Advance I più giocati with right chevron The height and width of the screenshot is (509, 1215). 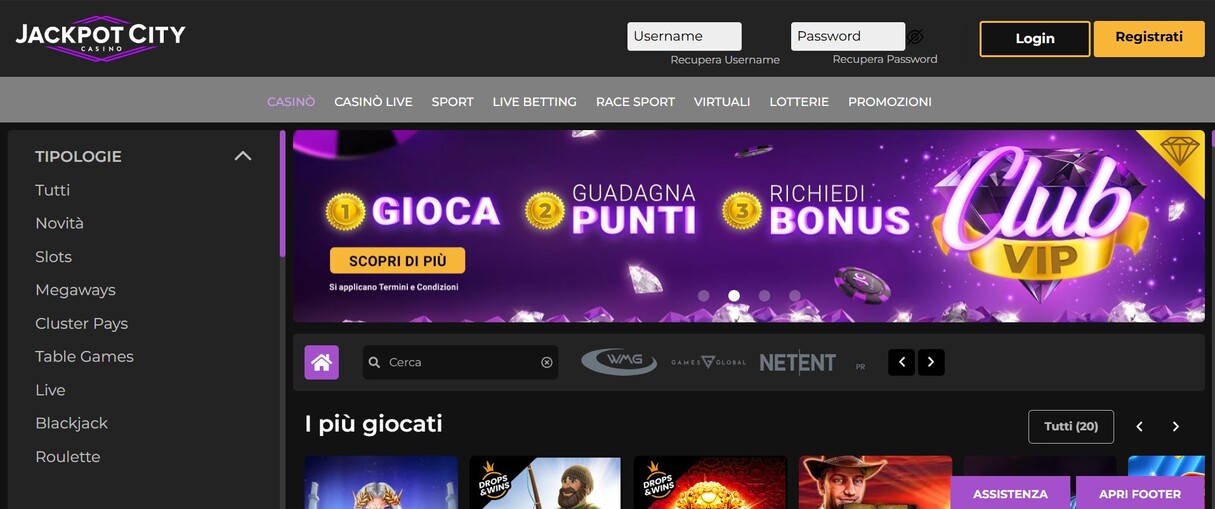[1176, 427]
